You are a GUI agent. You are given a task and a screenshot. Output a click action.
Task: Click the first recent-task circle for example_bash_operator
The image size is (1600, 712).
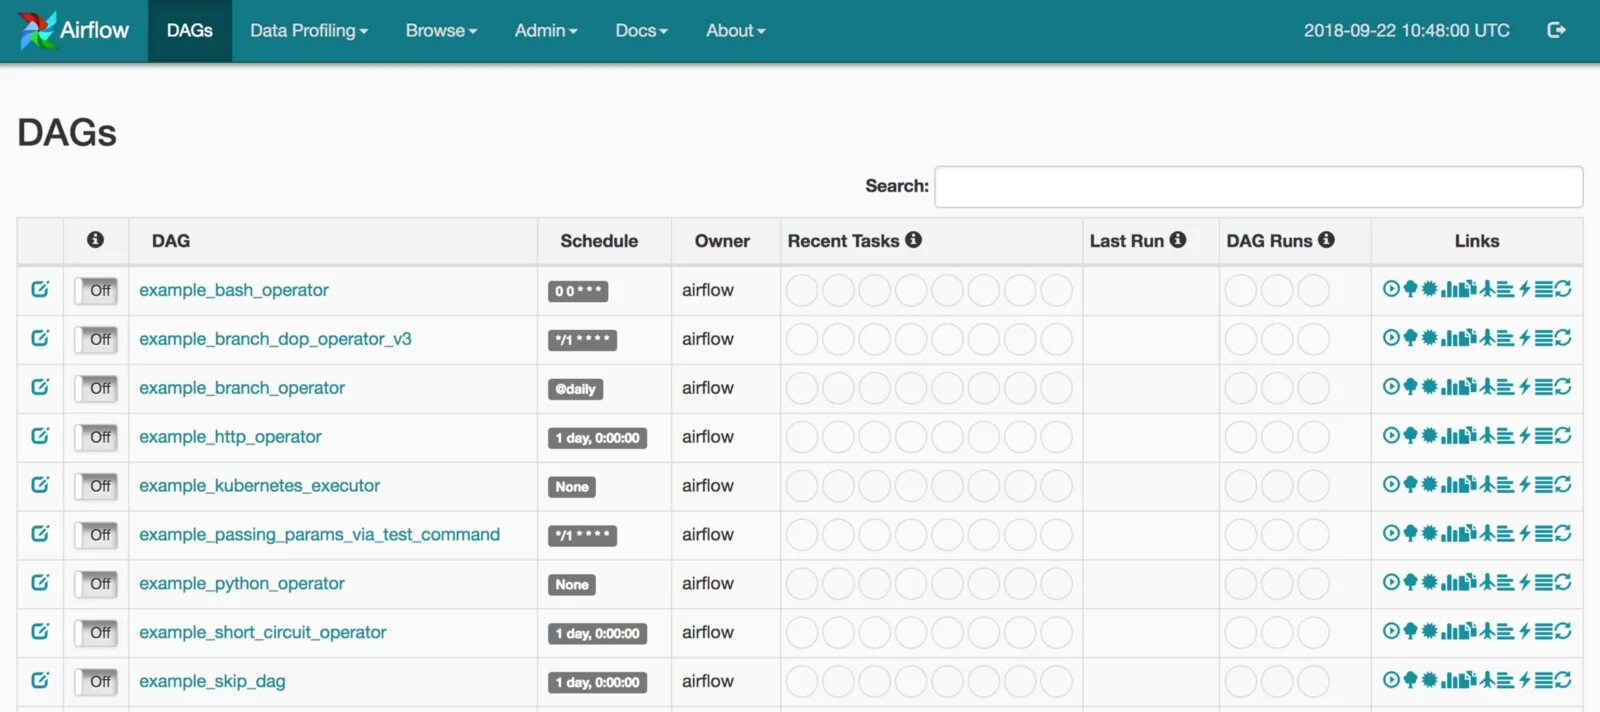[x=802, y=291]
